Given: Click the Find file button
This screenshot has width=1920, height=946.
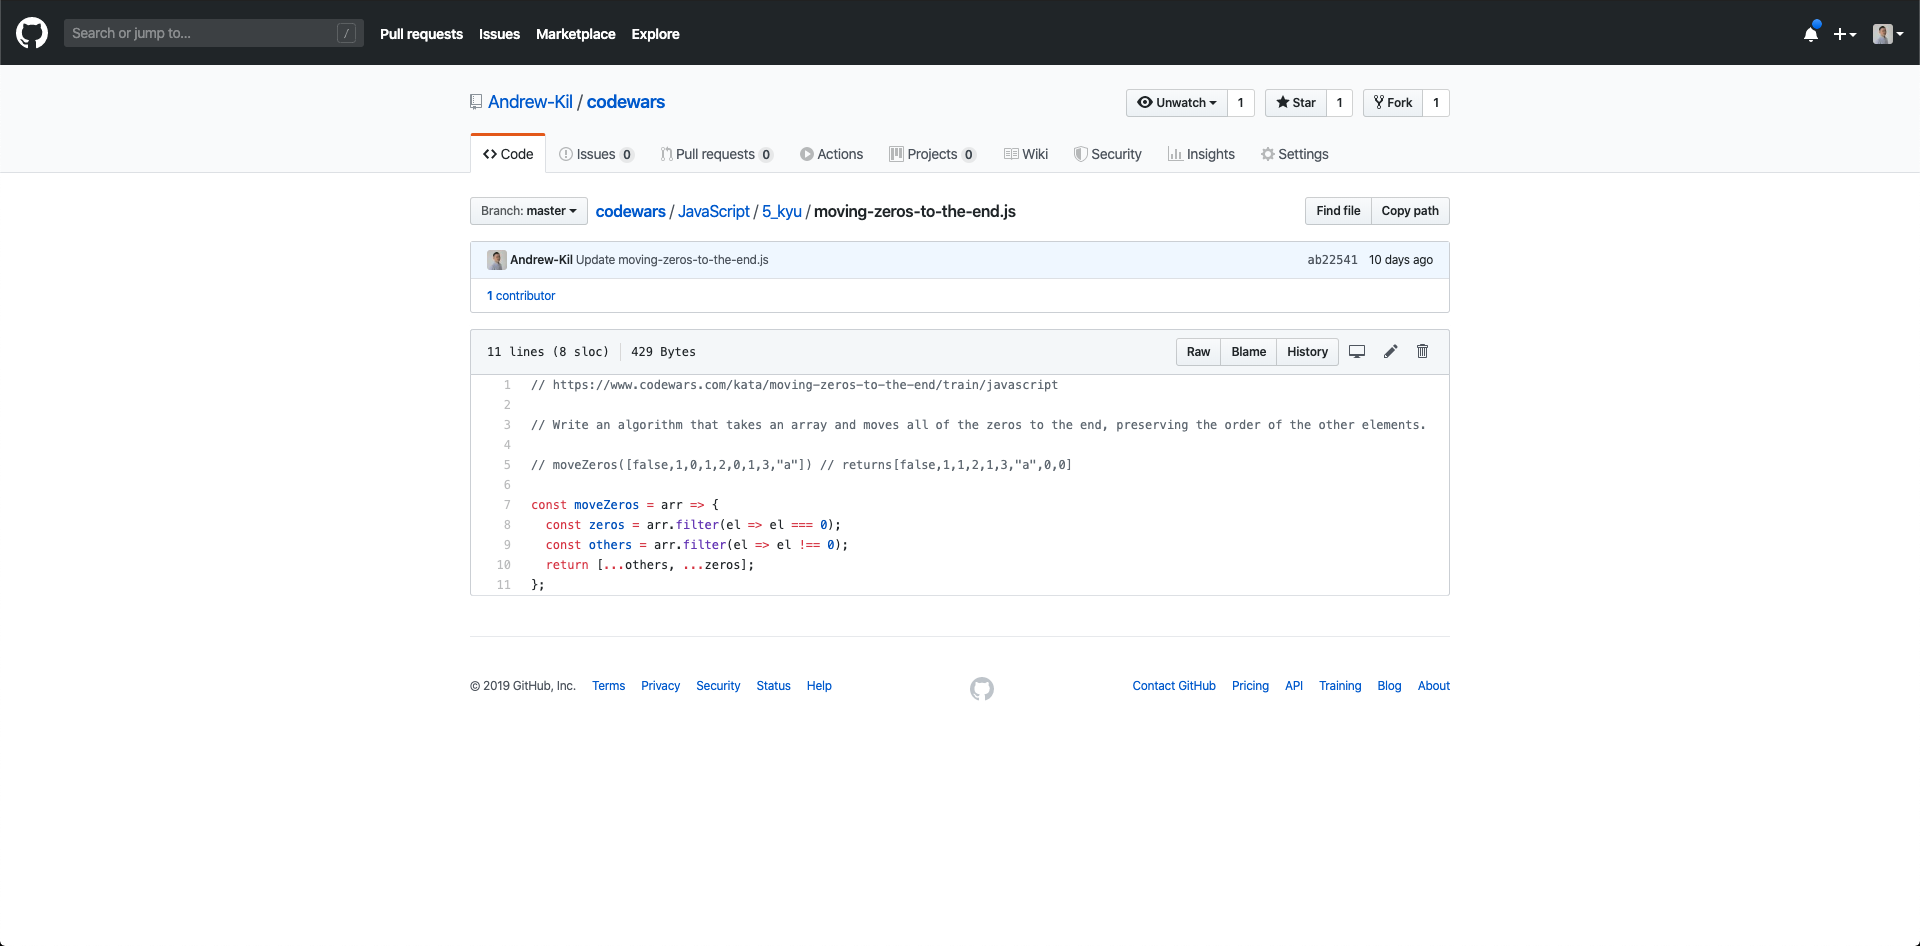Looking at the screenshot, I should 1338,211.
